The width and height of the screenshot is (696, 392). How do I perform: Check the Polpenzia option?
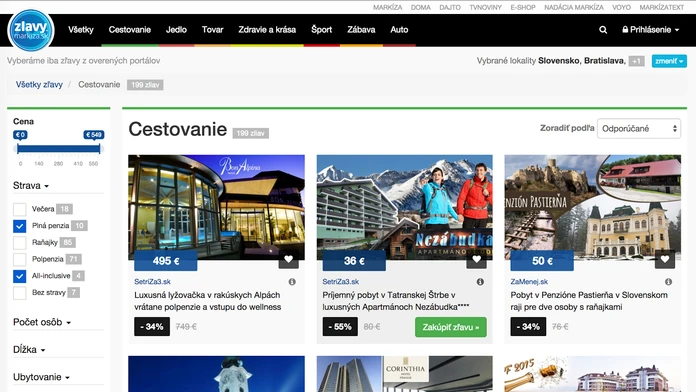coord(20,259)
